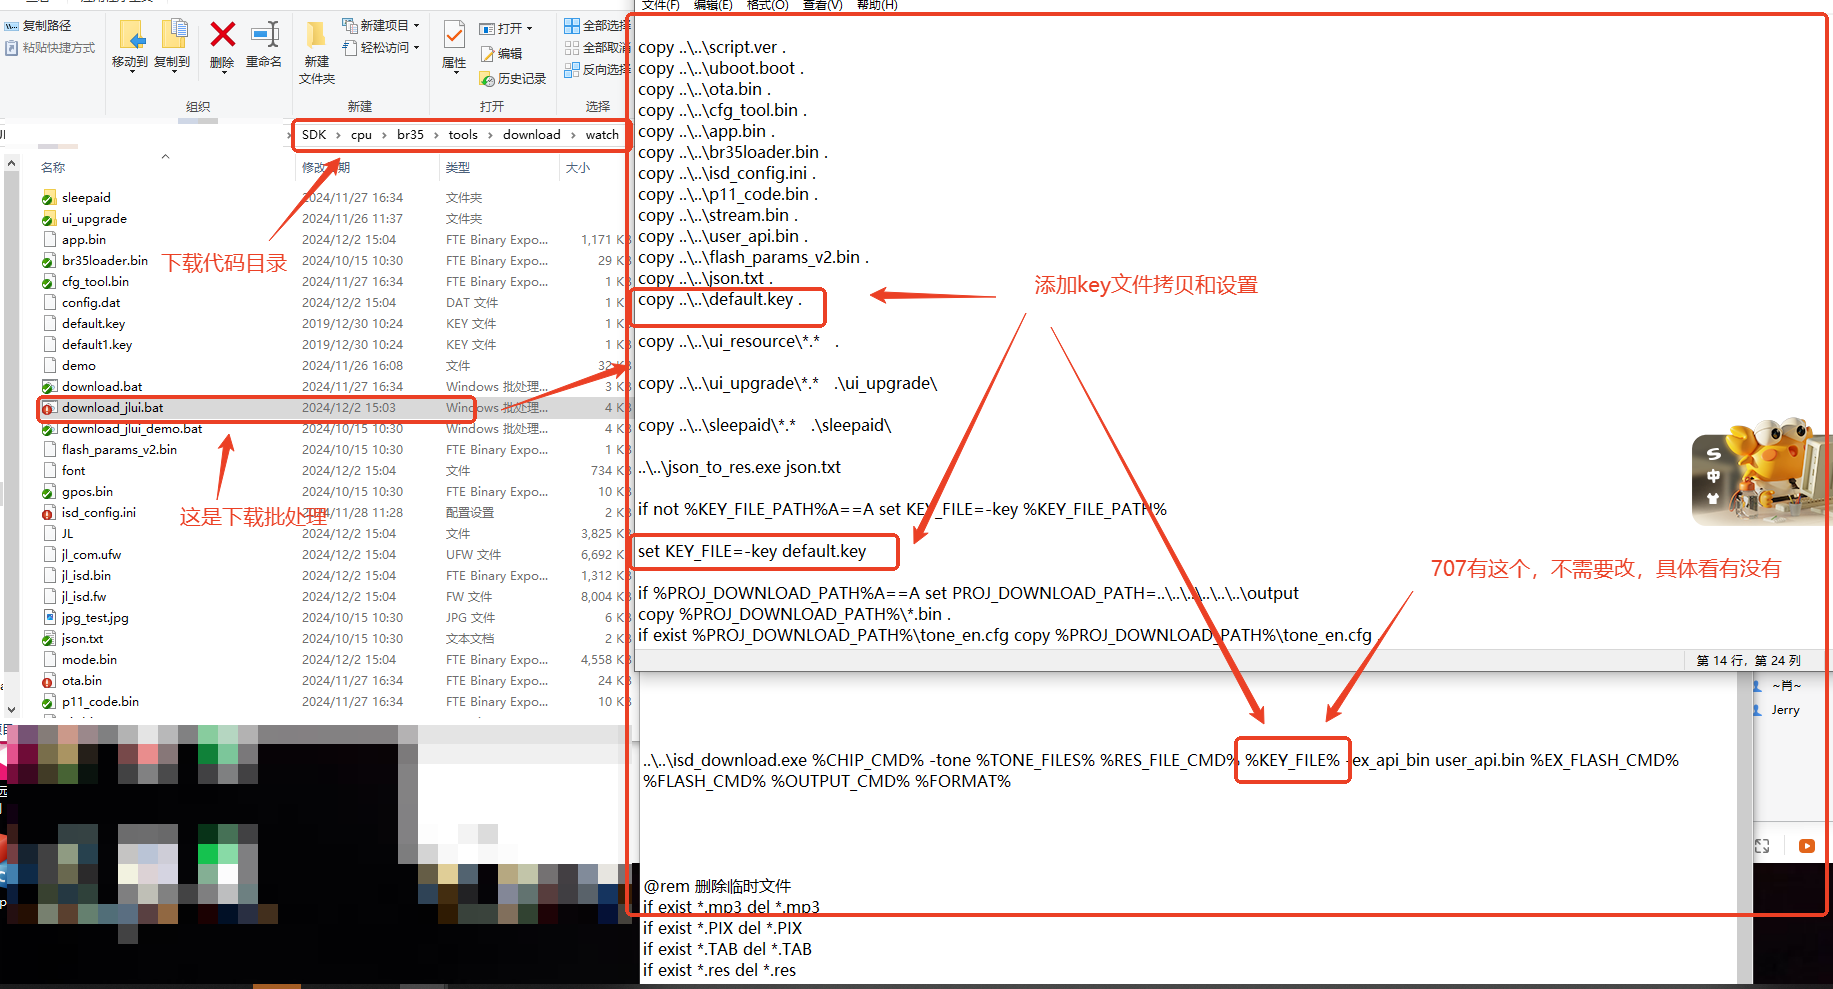The image size is (1833, 989).
Task: Open the Format (格式) menu in Notepad
Action: (767, 5)
